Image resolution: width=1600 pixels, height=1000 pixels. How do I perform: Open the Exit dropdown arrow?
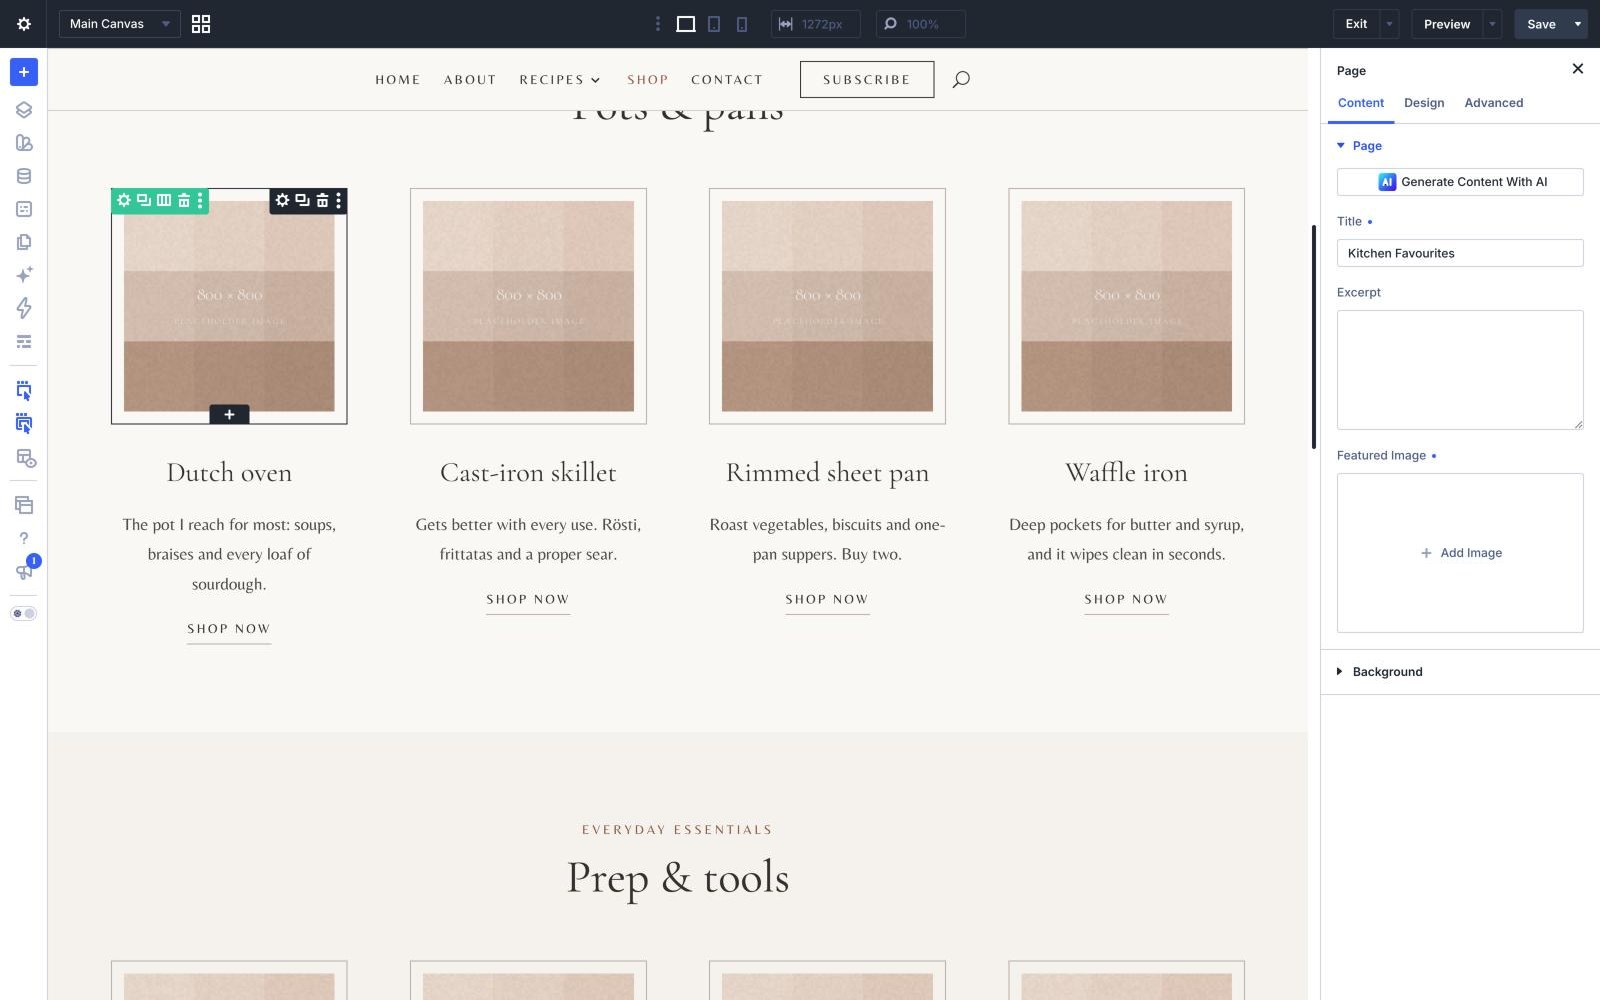(x=1390, y=24)
